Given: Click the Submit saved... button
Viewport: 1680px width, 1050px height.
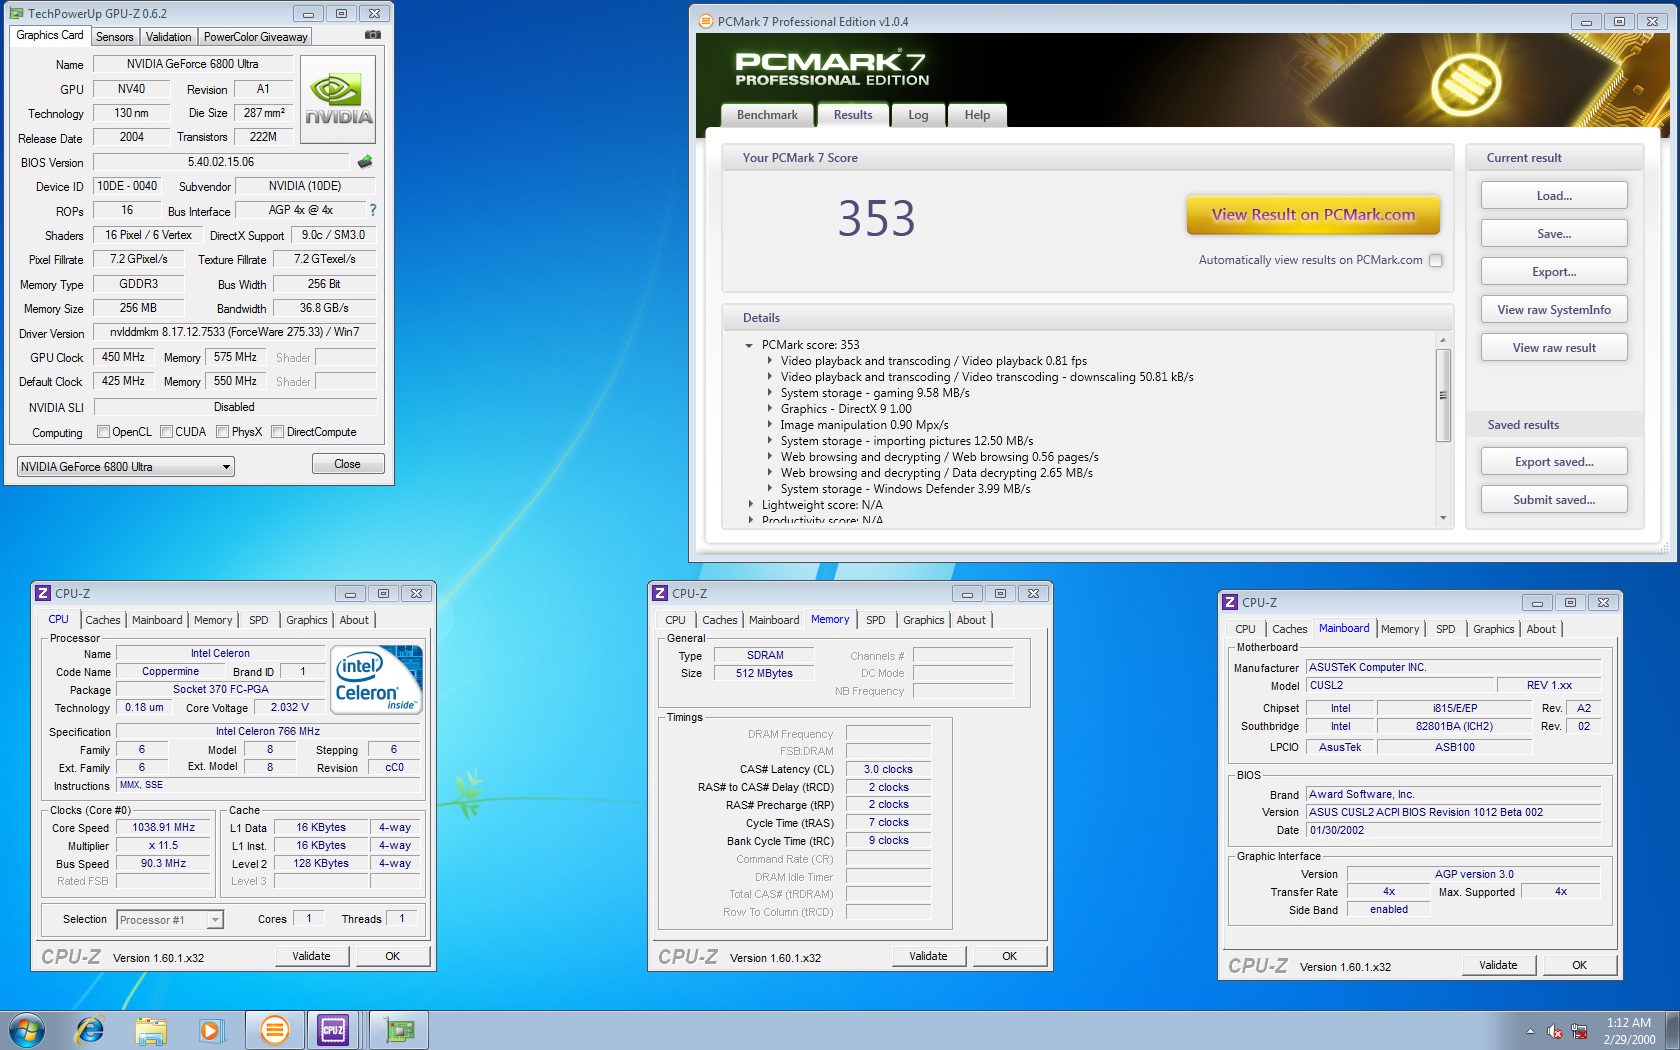Looking at the screenshot, I should click(x=1554, y=500).
